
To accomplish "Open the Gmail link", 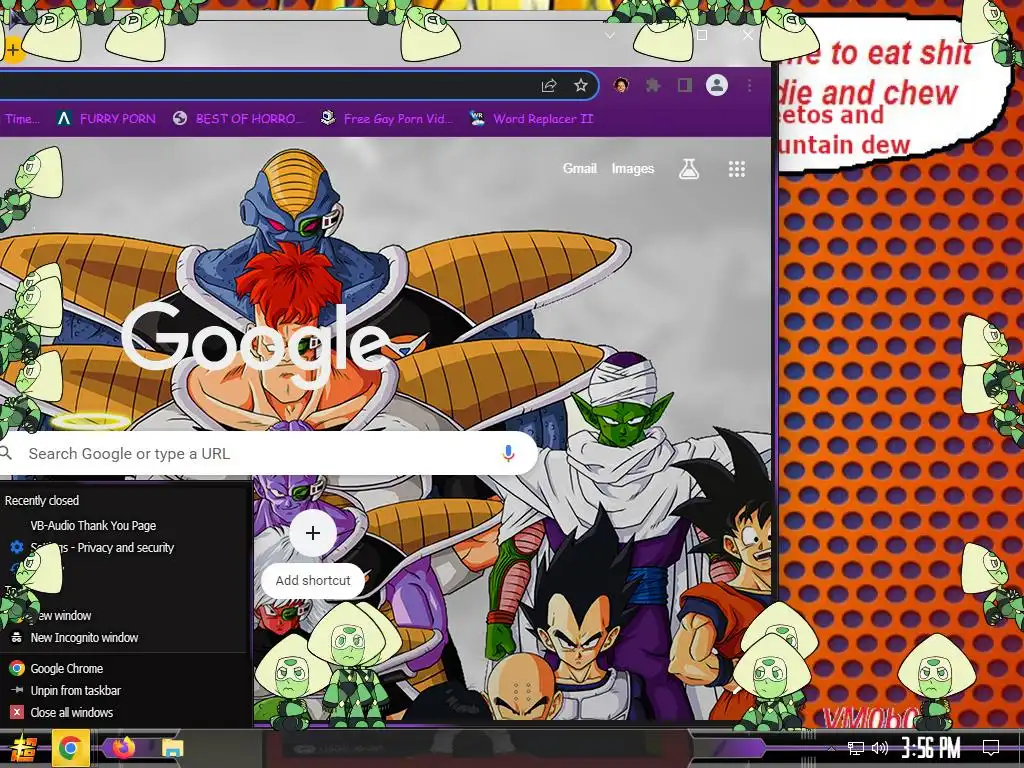I will click(580, 168).
